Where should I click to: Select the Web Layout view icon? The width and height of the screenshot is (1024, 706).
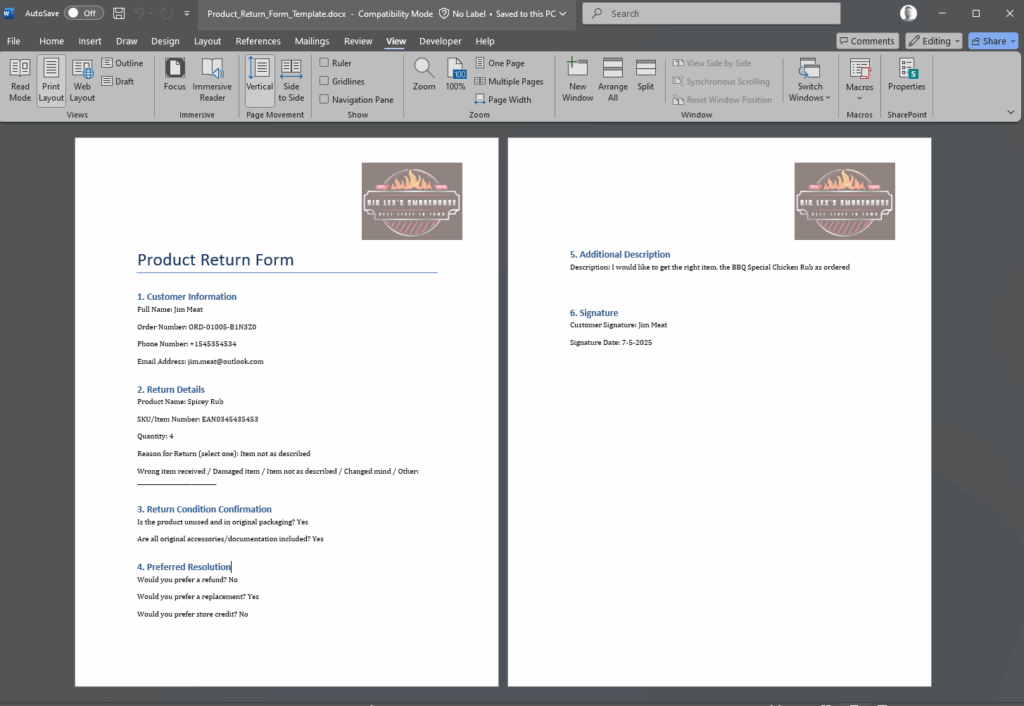tap(82, 79)
